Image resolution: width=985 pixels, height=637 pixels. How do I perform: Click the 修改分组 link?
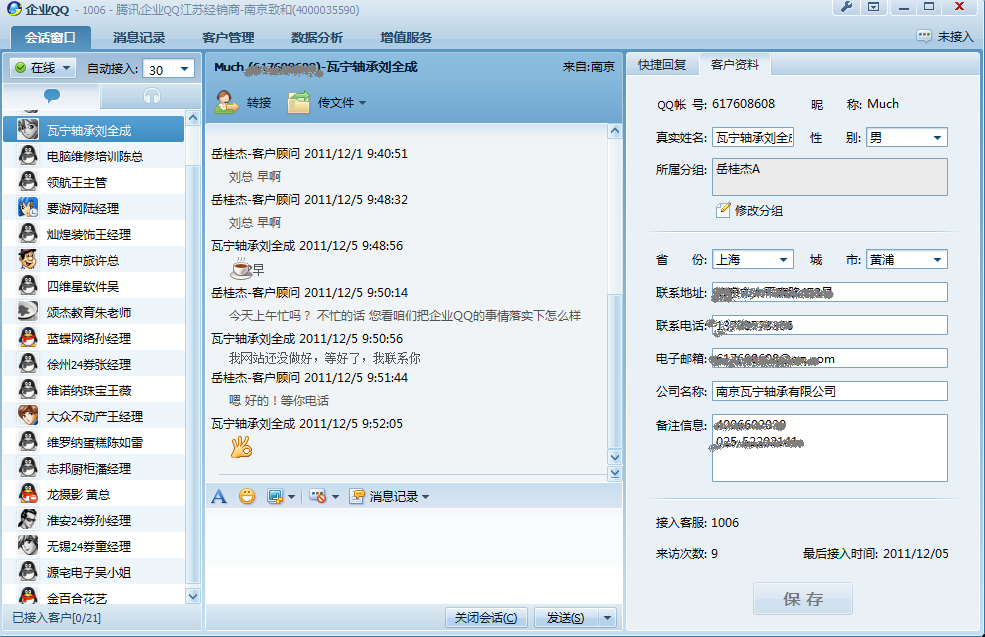pyautogui.click(x=759, y=210)
